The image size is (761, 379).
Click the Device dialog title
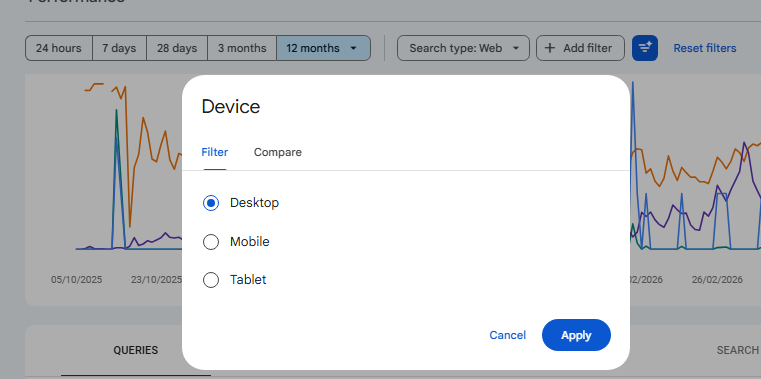coord(231,107)
